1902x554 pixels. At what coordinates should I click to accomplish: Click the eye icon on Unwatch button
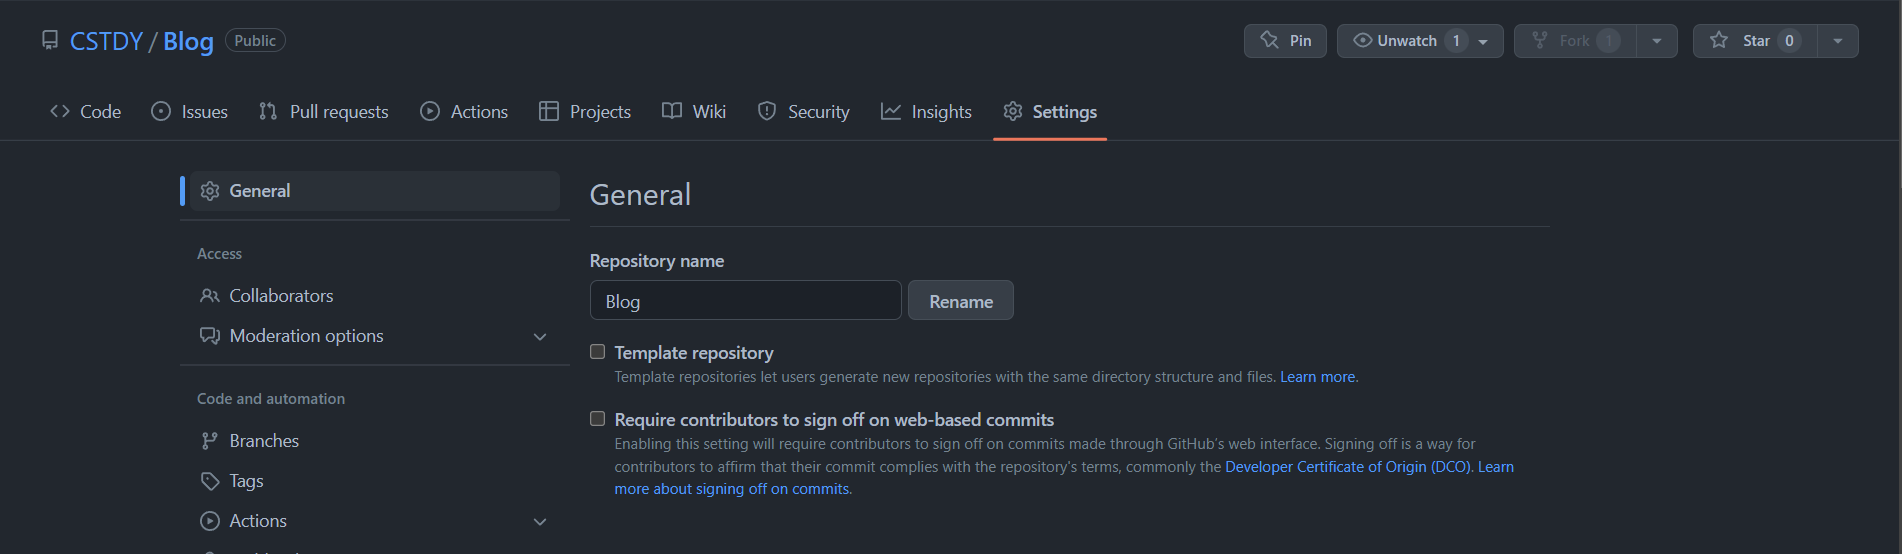(1362, 40)
